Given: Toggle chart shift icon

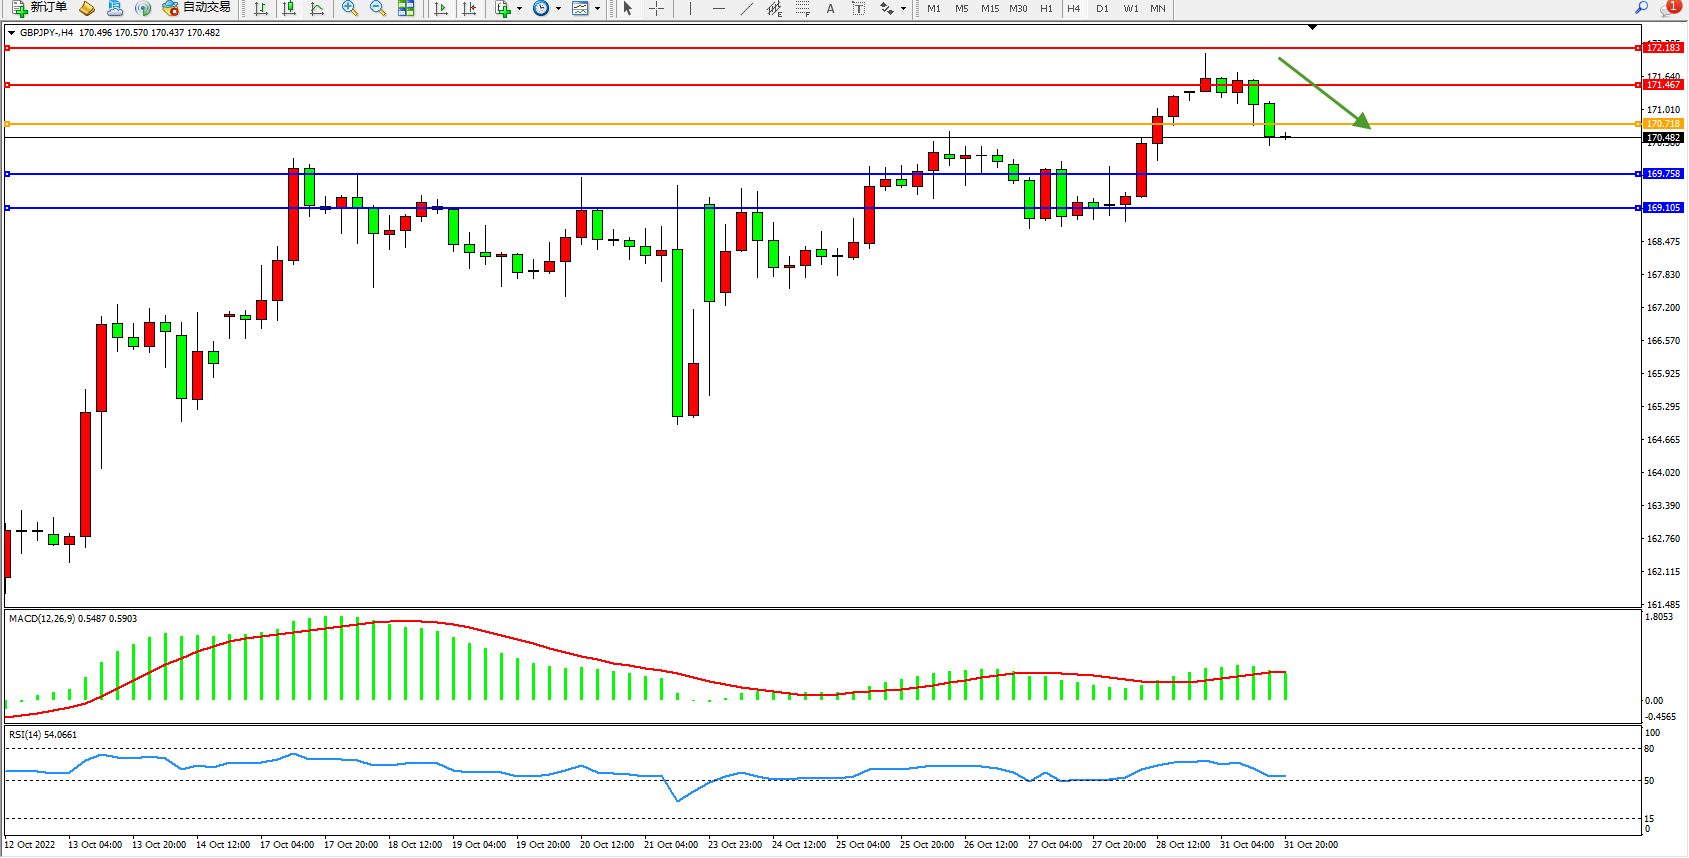Looking at the screenshot, I should [x=469, y=8].
